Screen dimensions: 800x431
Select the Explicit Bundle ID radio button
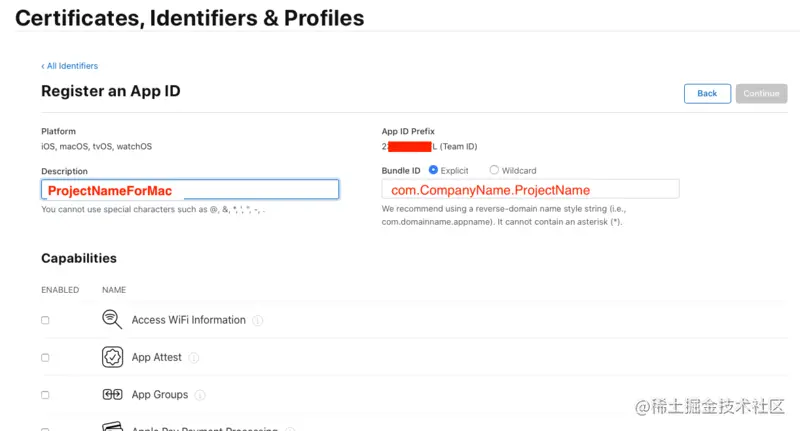pyautogui.click(x=433, y=170)
